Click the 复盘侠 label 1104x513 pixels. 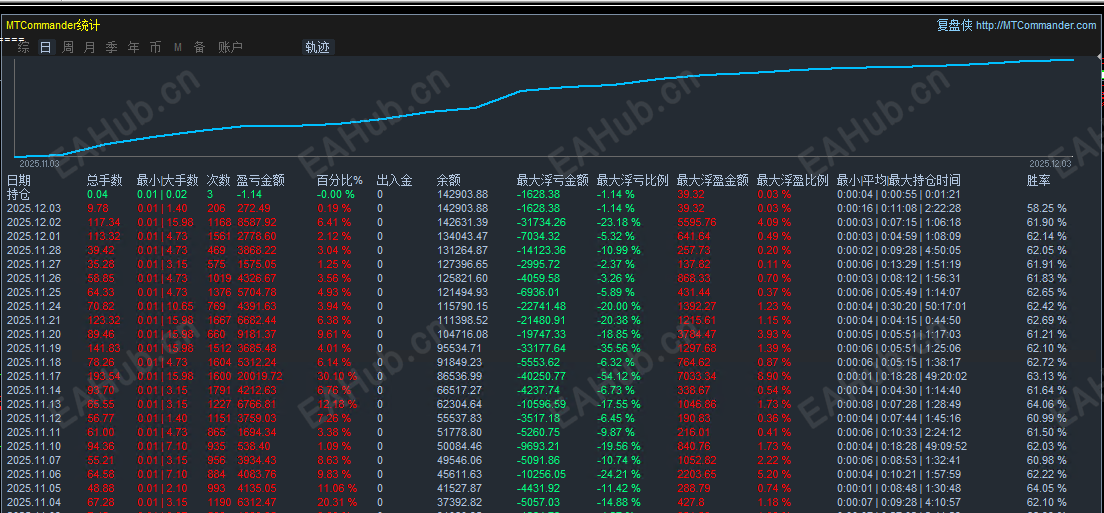pyautogui.click(x=954, y=25)
